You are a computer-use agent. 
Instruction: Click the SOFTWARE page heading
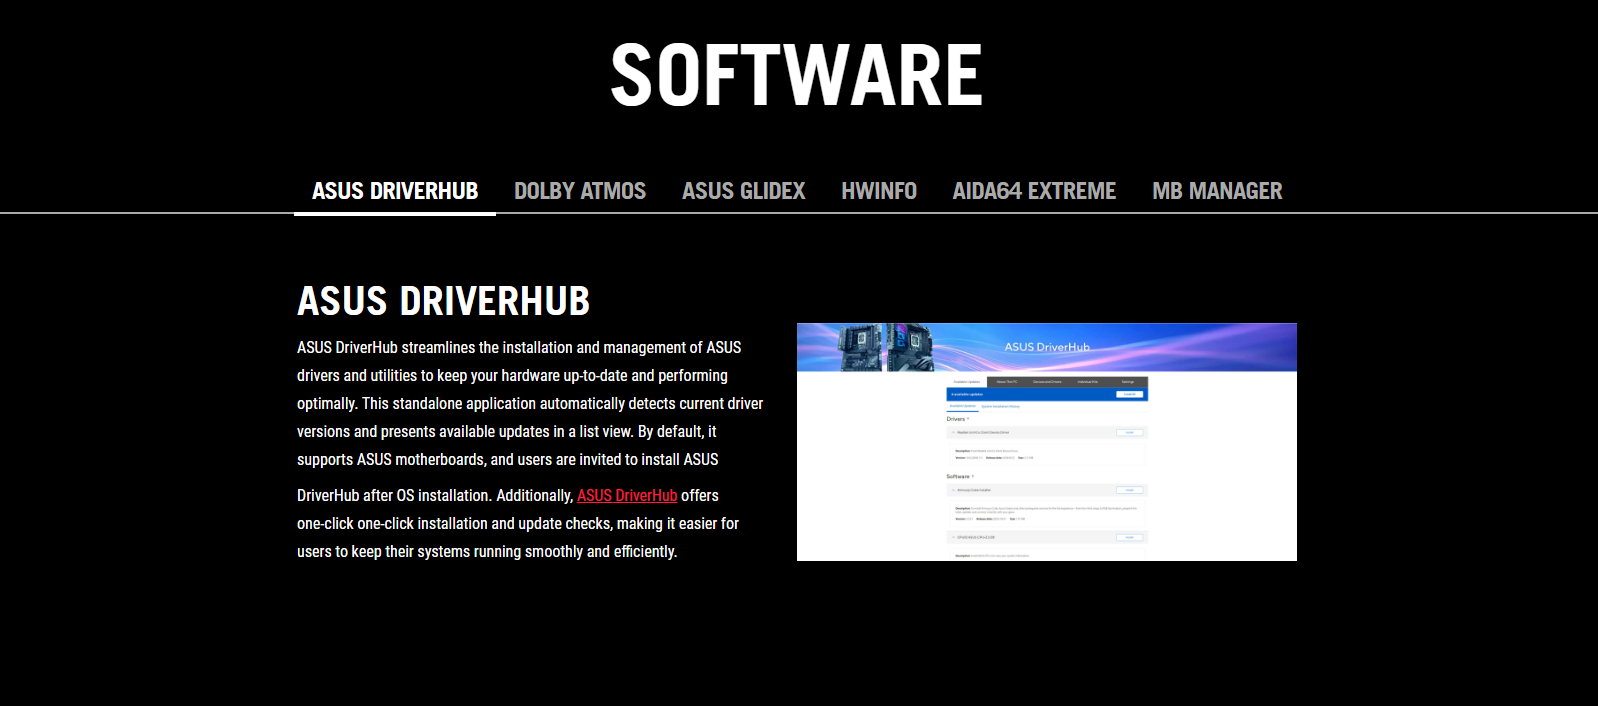coord(797,76)
